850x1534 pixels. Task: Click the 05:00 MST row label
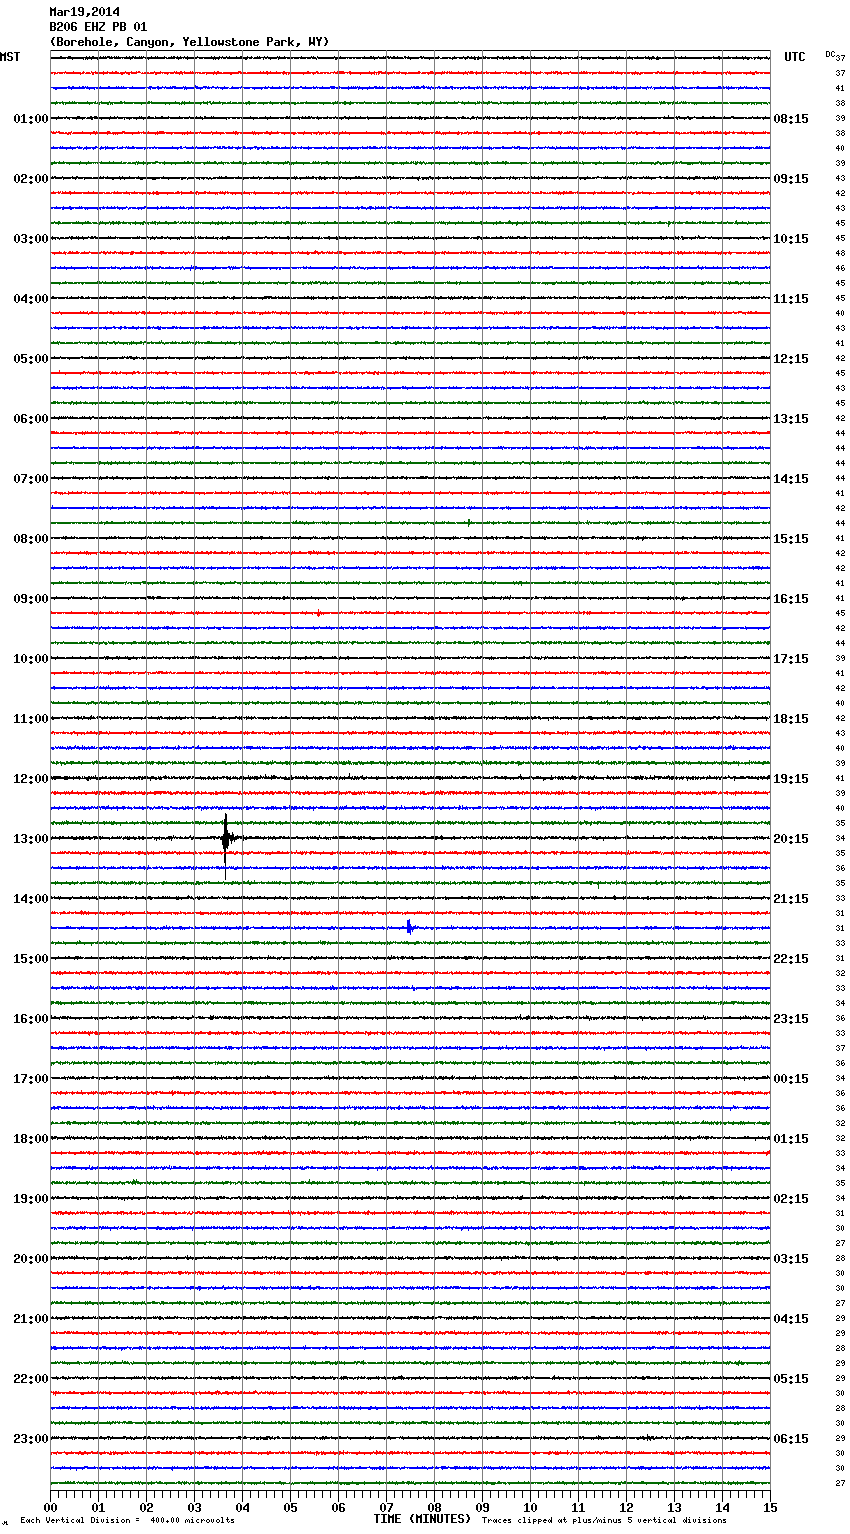click(30, 359)
